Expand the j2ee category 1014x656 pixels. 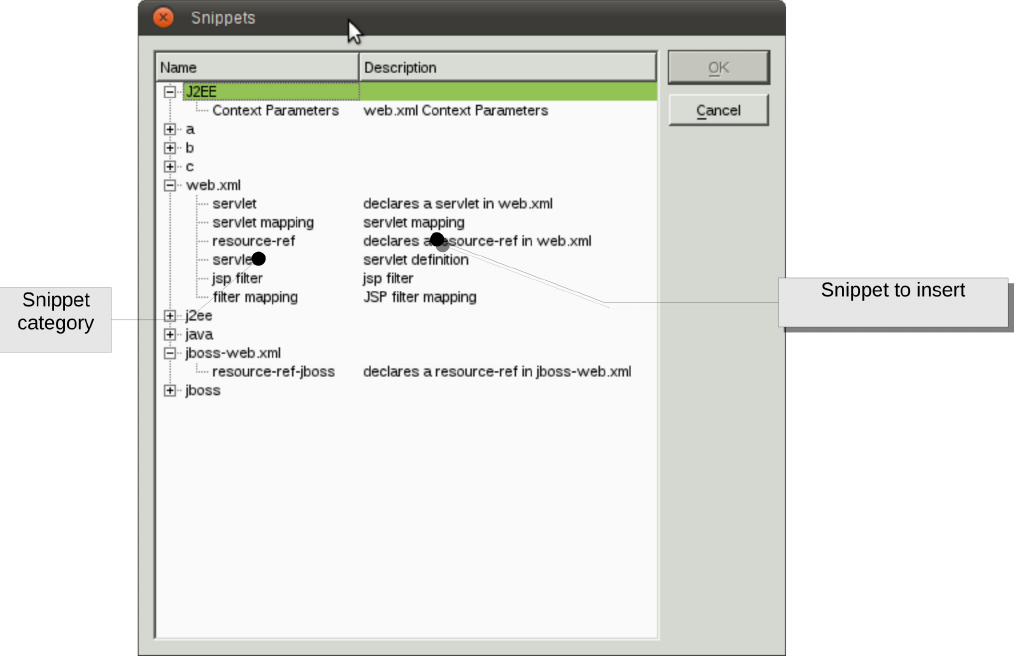click(170, 316)
